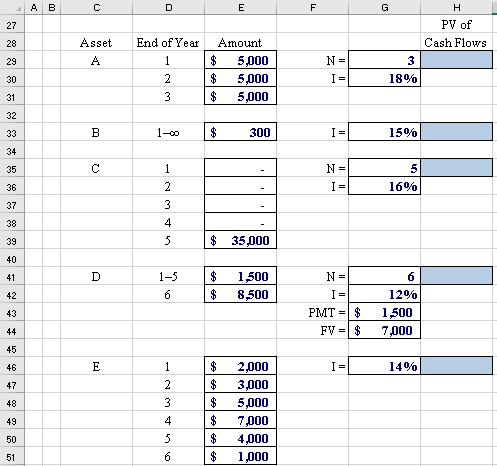This screenshot has height=466, width=497.
Task: Click the 'Amount' heading cell
Action: pos(241,42)
